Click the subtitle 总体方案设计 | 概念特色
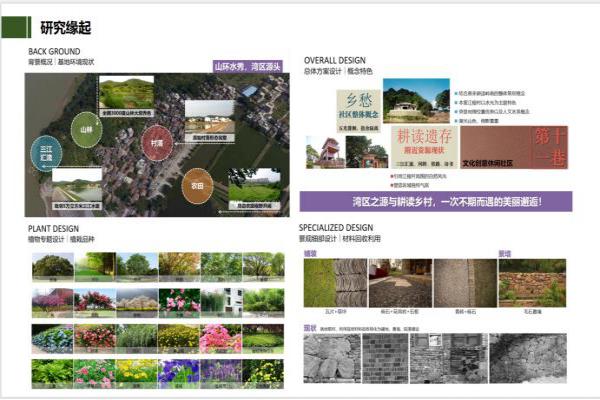Screen dimensions: 600x400 point(338,71)
